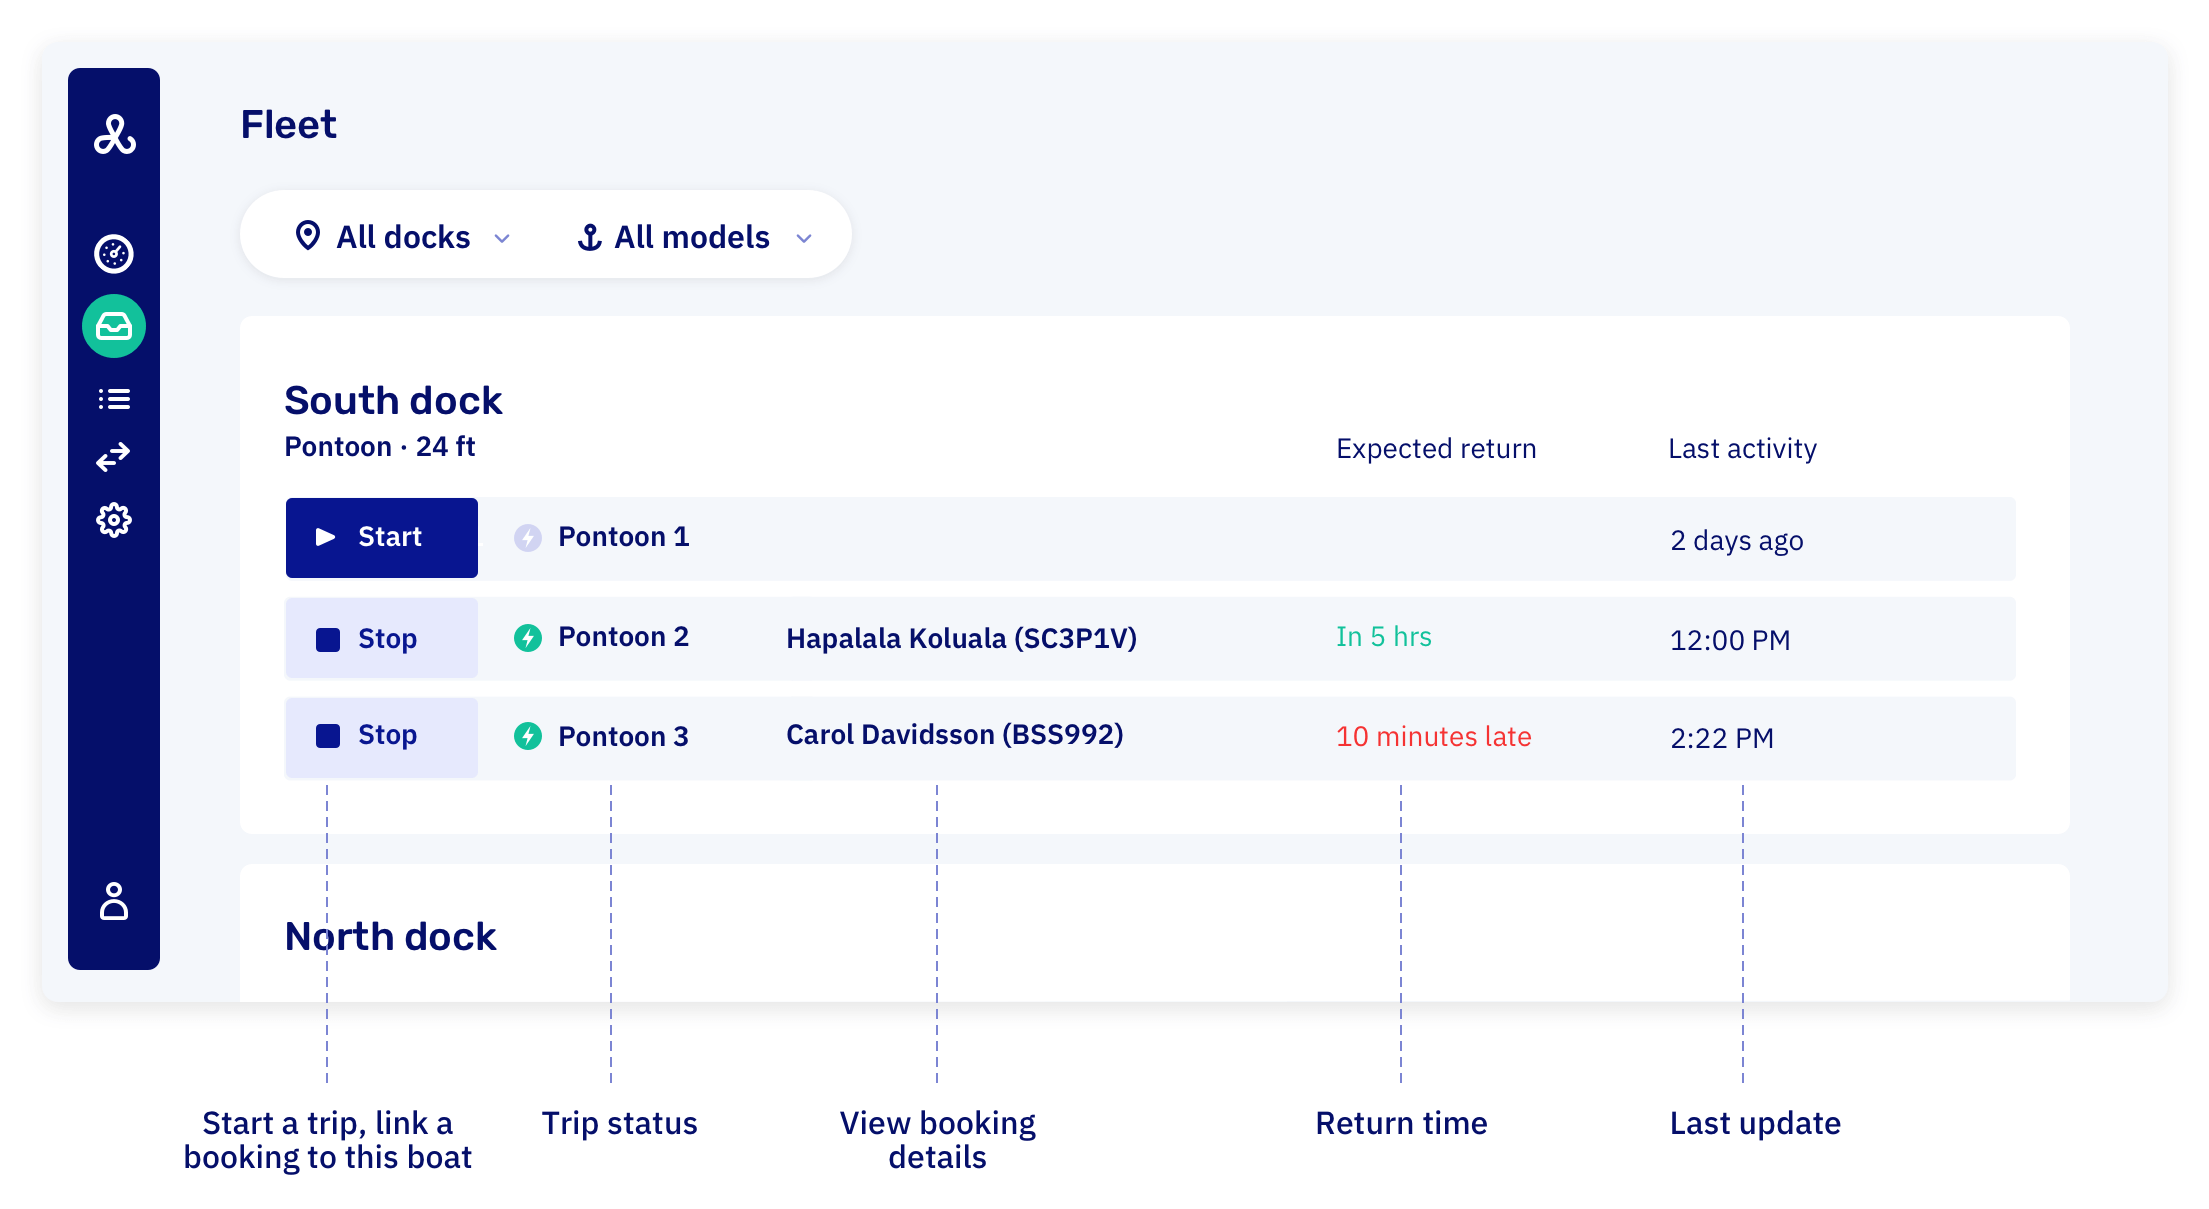Image resolution: width=2209 pixels, height=1209 pixels.
Task: Click the grey status icon next to Pontoon 1
Action: coord(527,537)
